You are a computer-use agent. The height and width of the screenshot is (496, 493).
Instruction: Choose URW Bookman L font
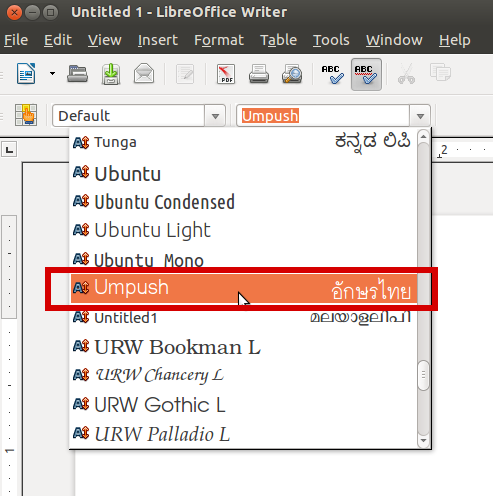tap(243, 347)
